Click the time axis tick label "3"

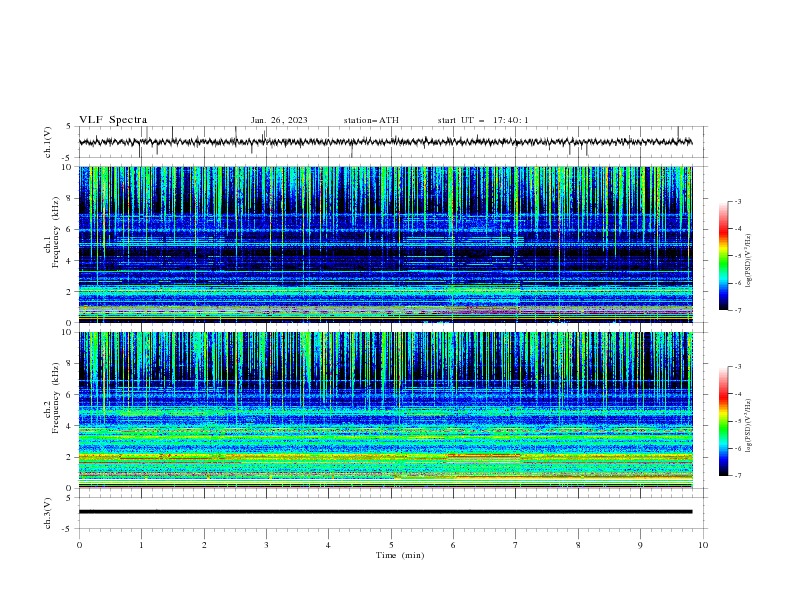(266, 545)
